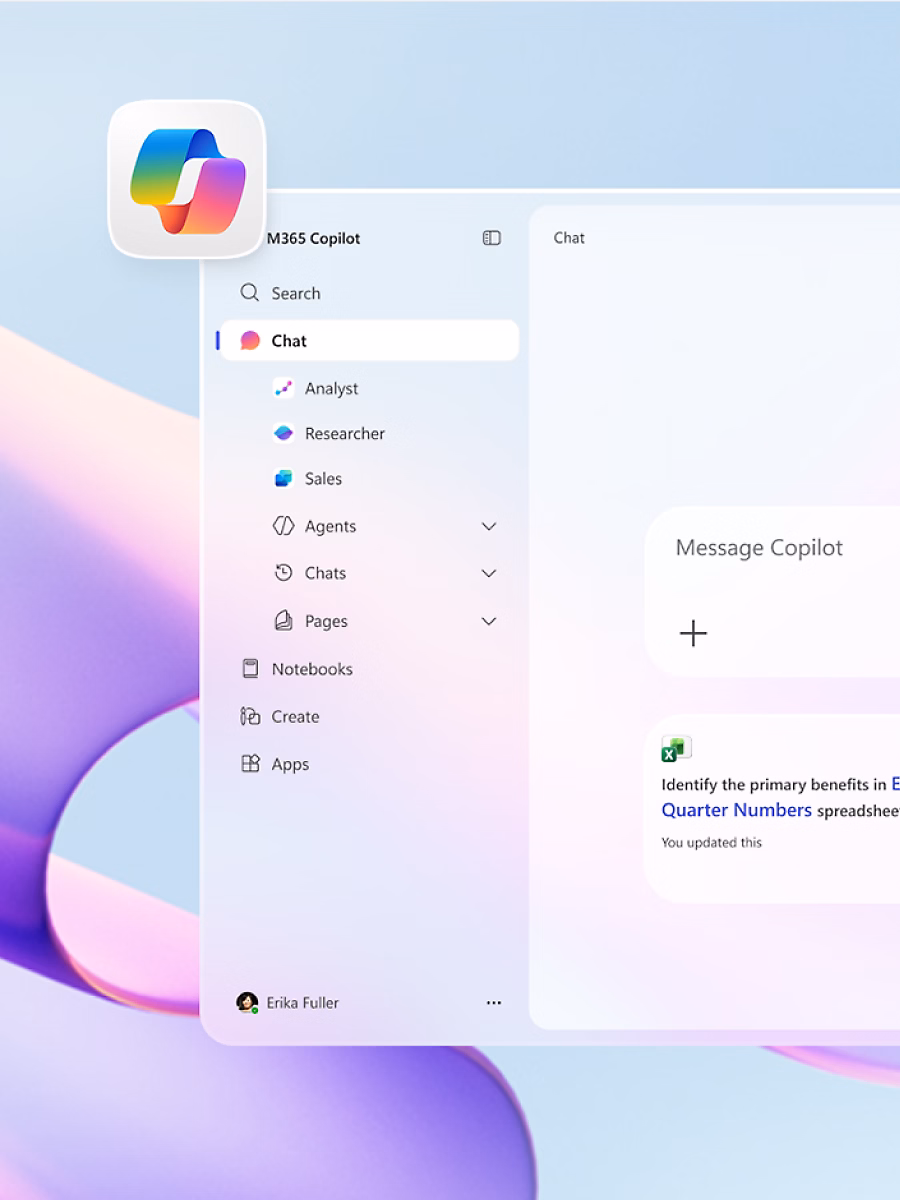The width and height of the screenshot is (900, 1200).
Task: Click the plus icon below Message Copilot
Action: 693,633
